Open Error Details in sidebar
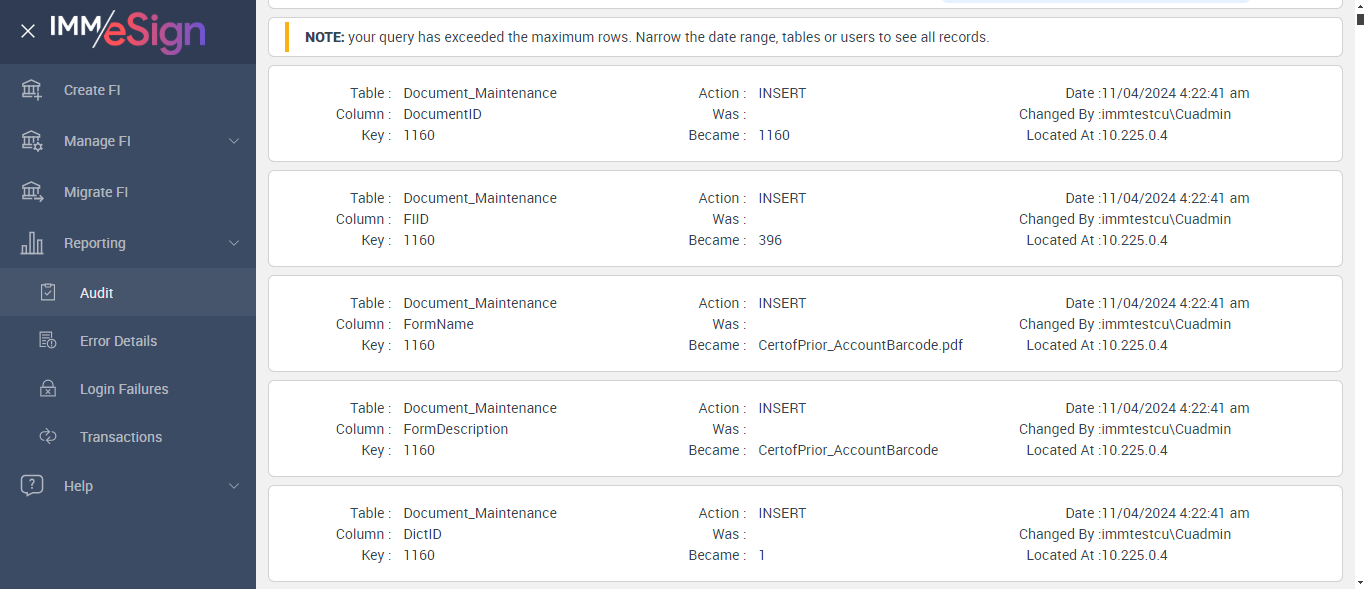This screenshot has height=589, width=1366. point(118,341)
